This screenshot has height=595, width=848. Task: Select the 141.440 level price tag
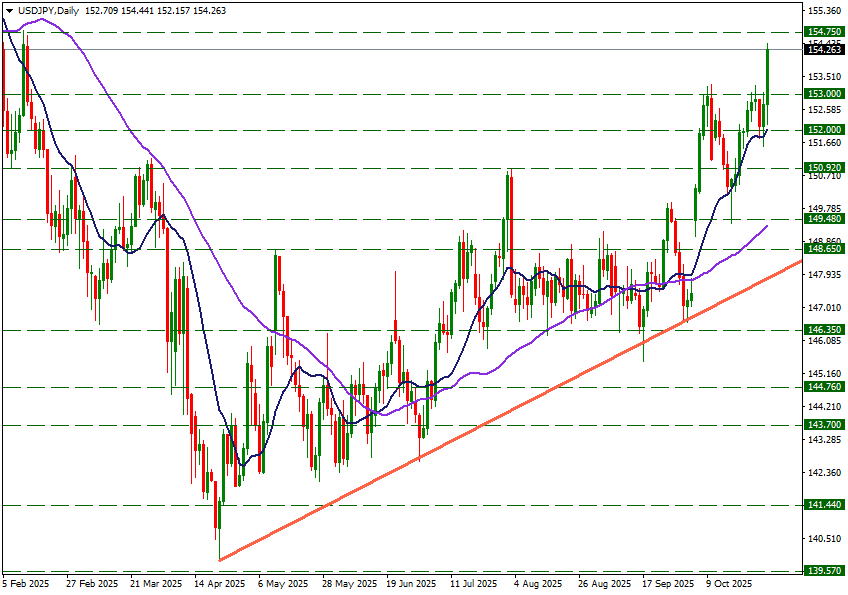click(x=824, y=505)
